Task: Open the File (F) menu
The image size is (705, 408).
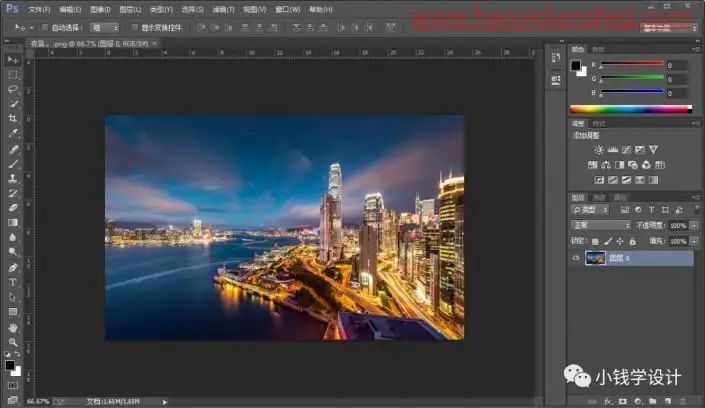Action: pyautogui.click(x=39, y=9)
